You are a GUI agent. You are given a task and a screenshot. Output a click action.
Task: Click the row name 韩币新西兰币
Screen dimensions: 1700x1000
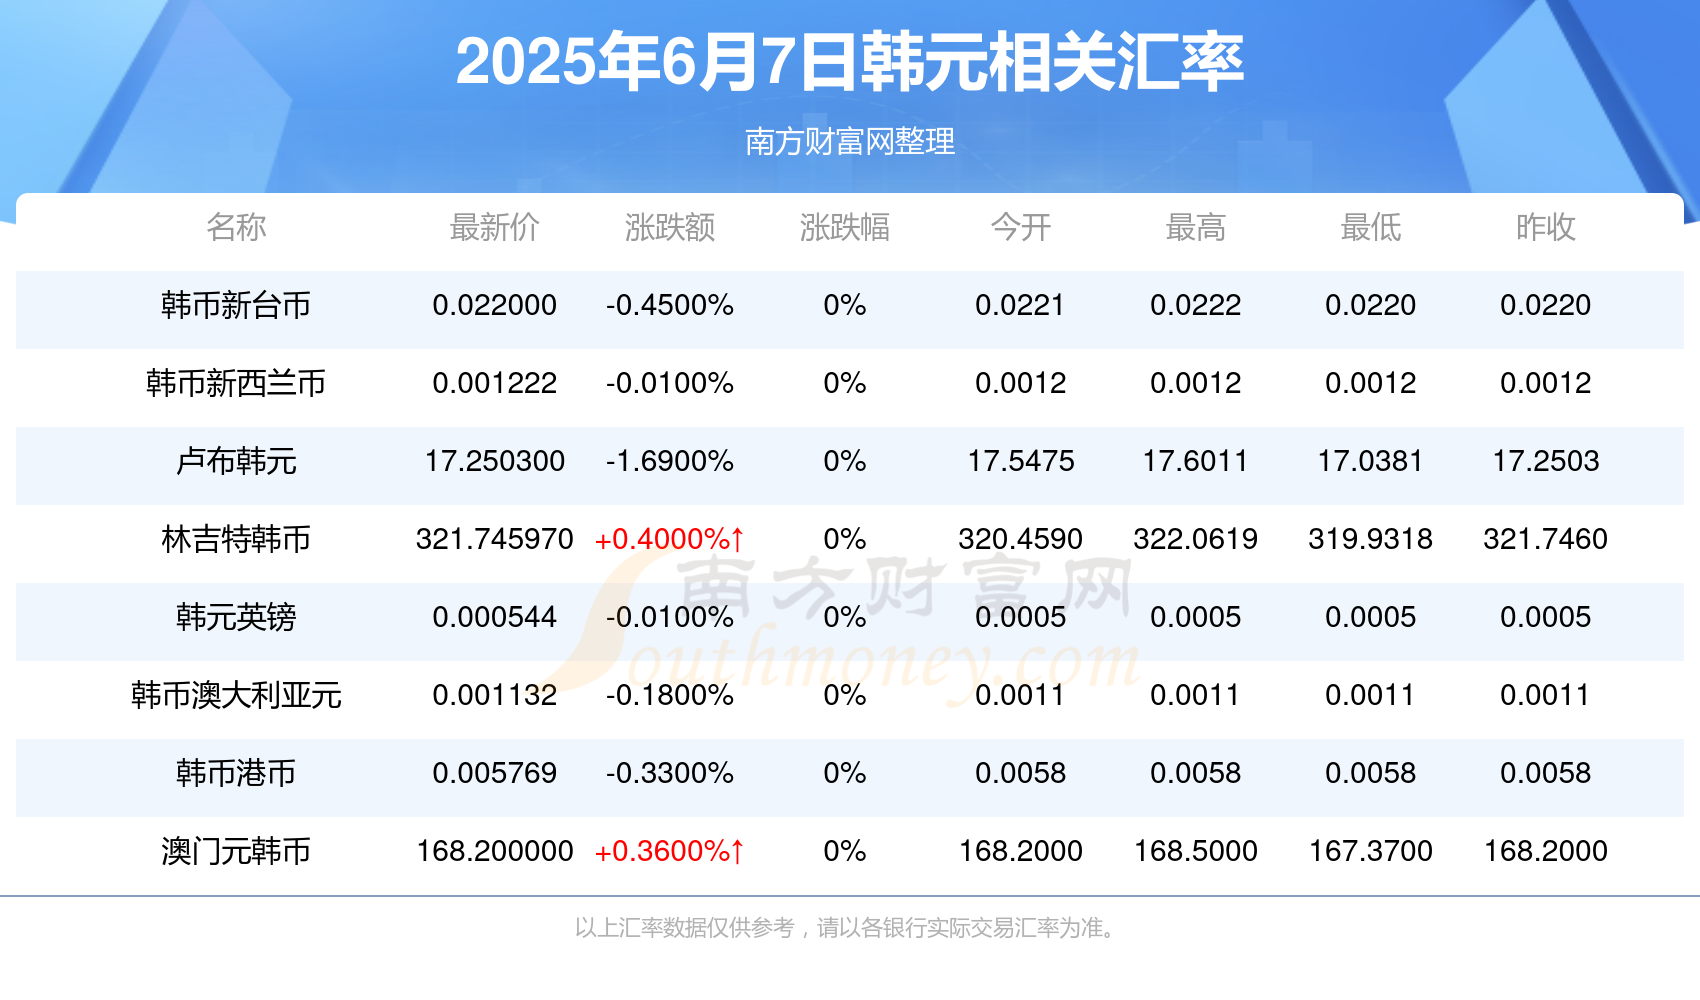pos(236,383)
